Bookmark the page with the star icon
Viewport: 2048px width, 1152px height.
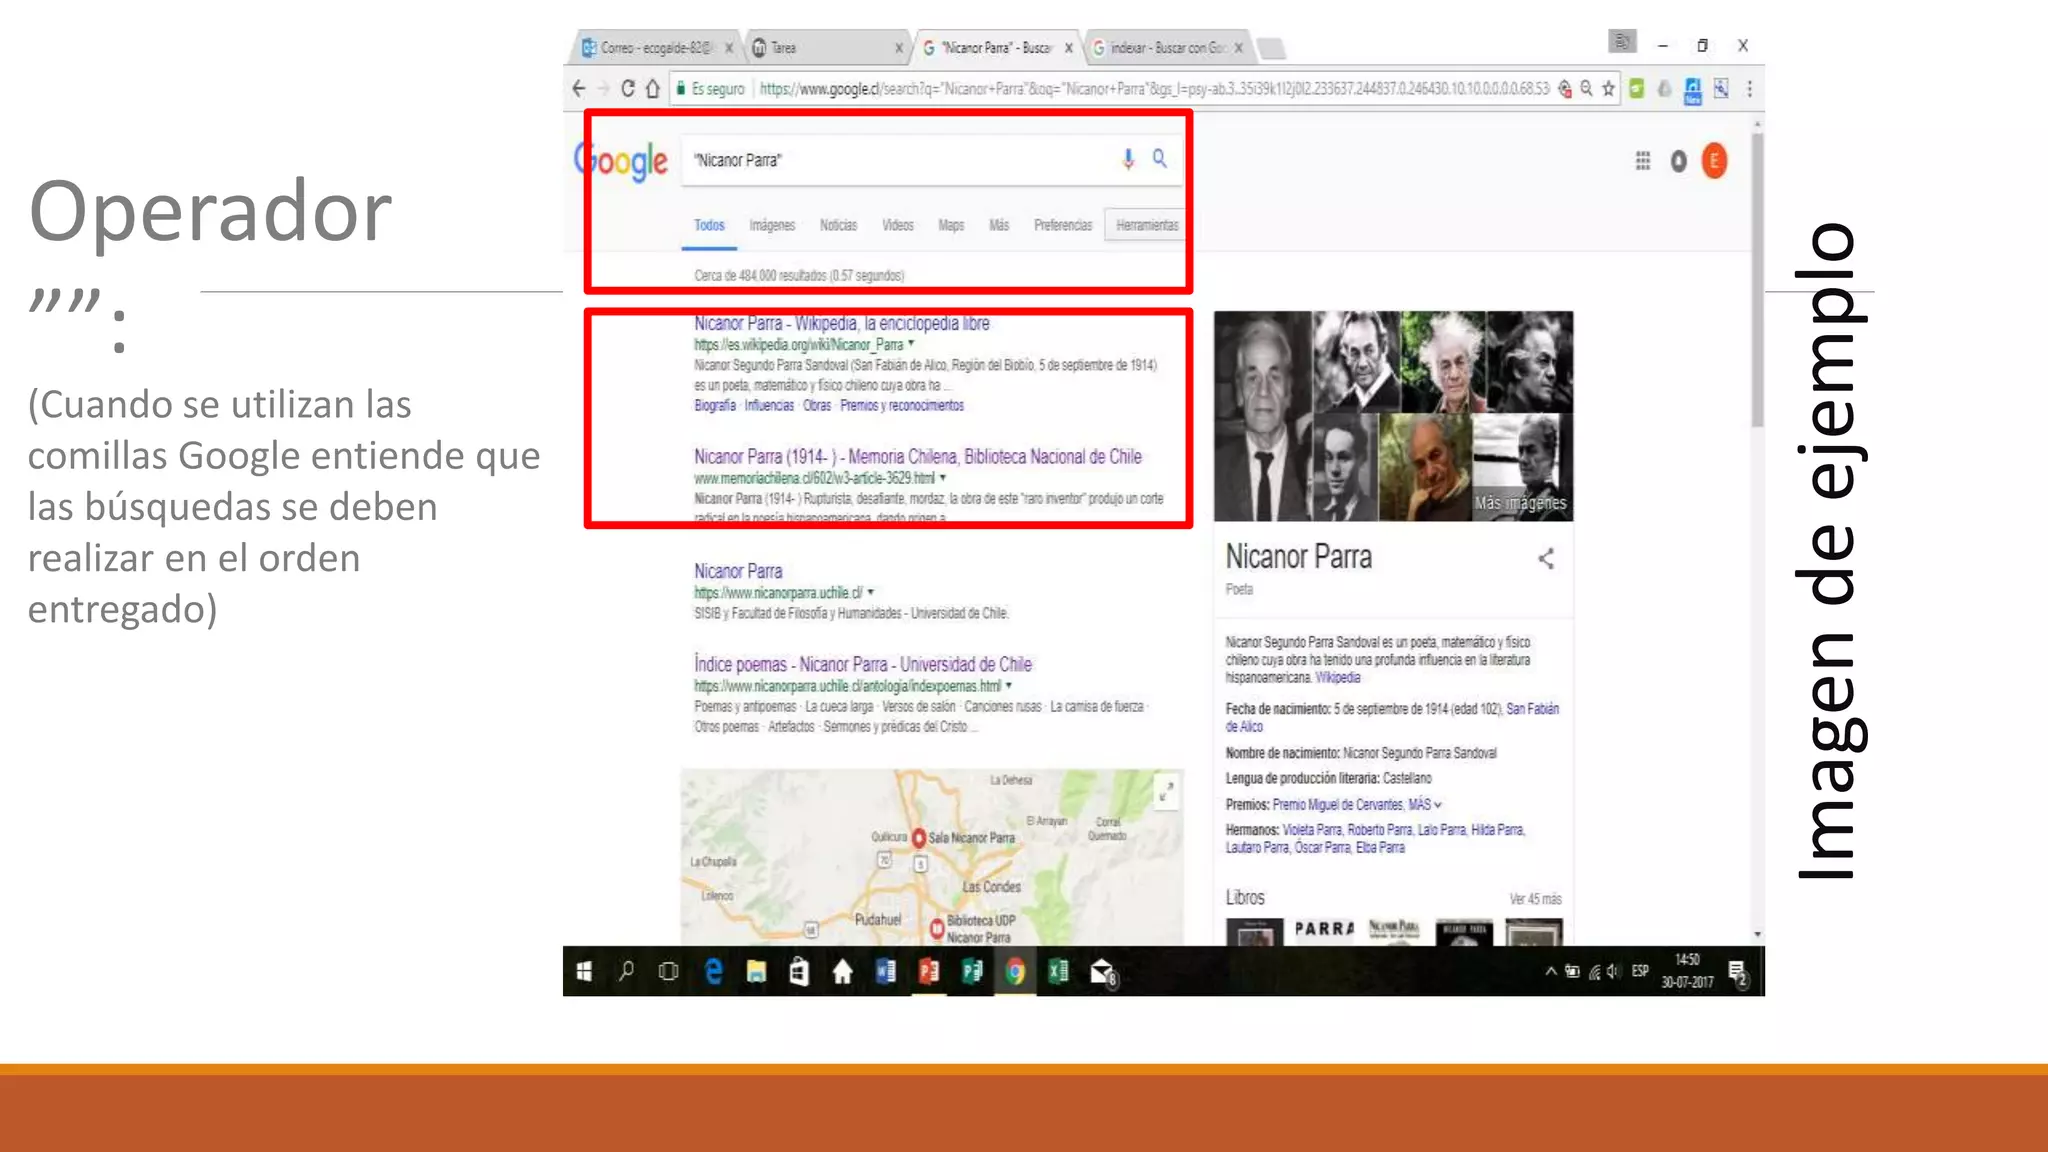(1608, 89)
